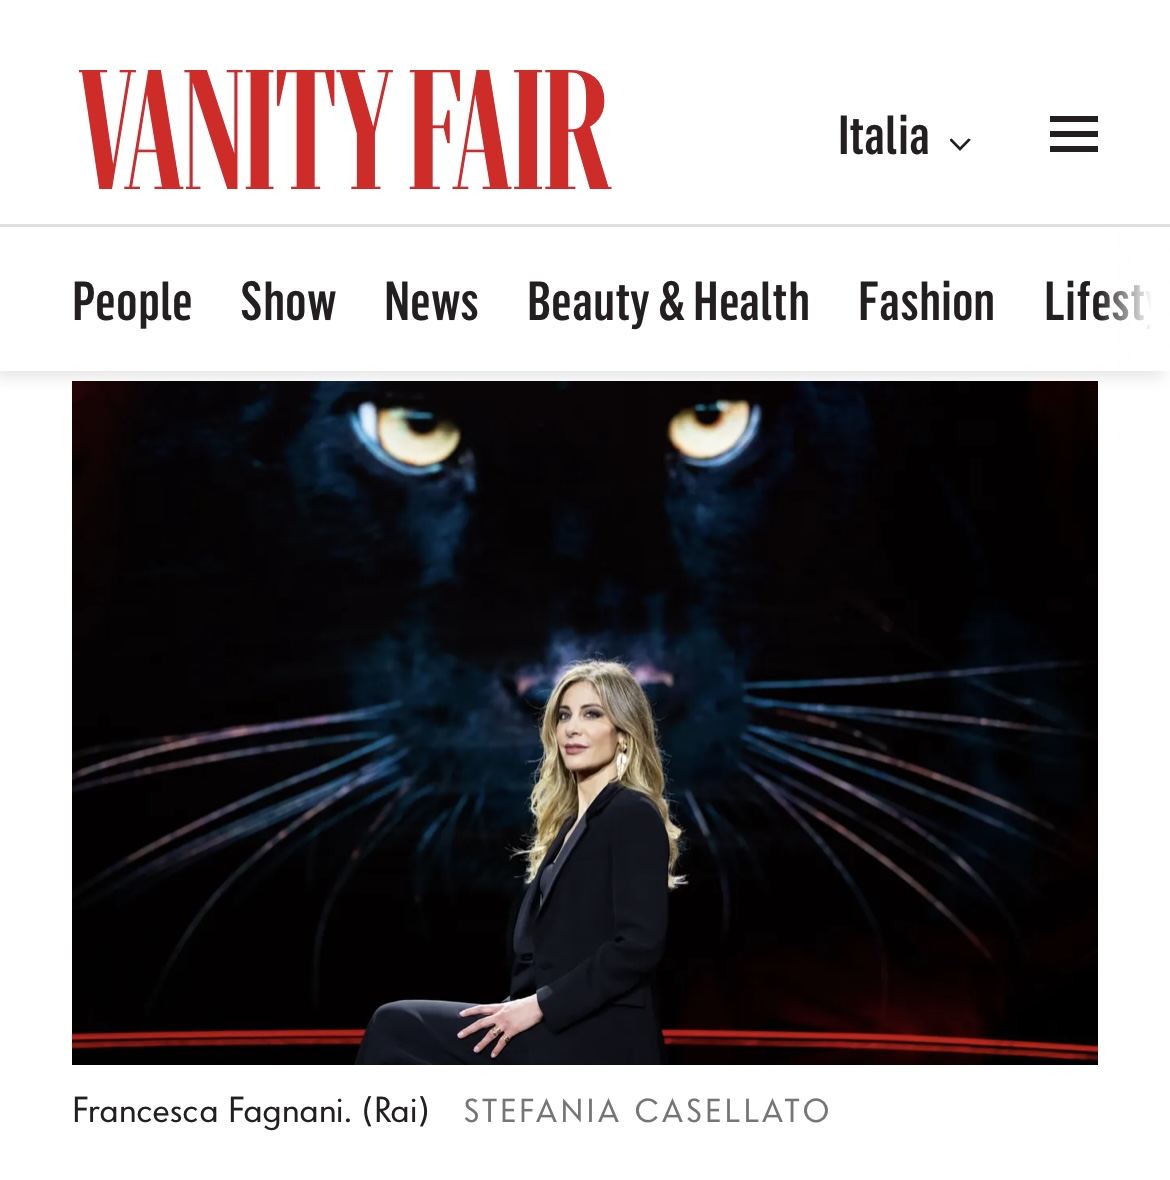Screen dimensions: 1170x1180
Task: Expand the chevron next to Italia
Action: click(960, 143)
